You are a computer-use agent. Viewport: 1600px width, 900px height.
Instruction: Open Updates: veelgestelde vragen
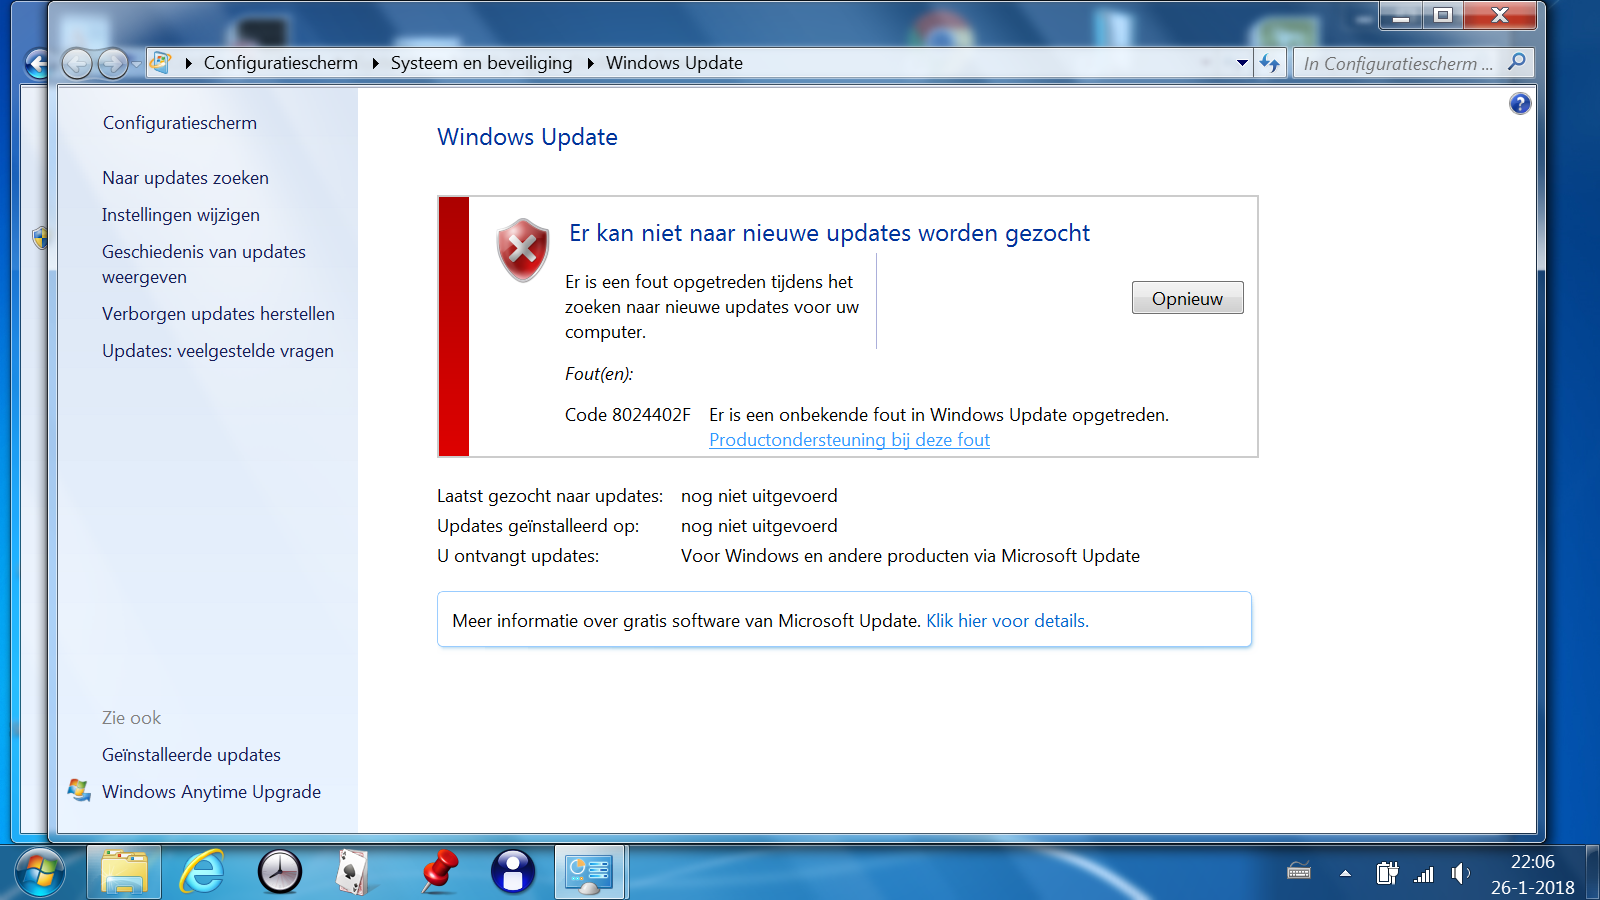pyautogui.click(x=218, y=351)
